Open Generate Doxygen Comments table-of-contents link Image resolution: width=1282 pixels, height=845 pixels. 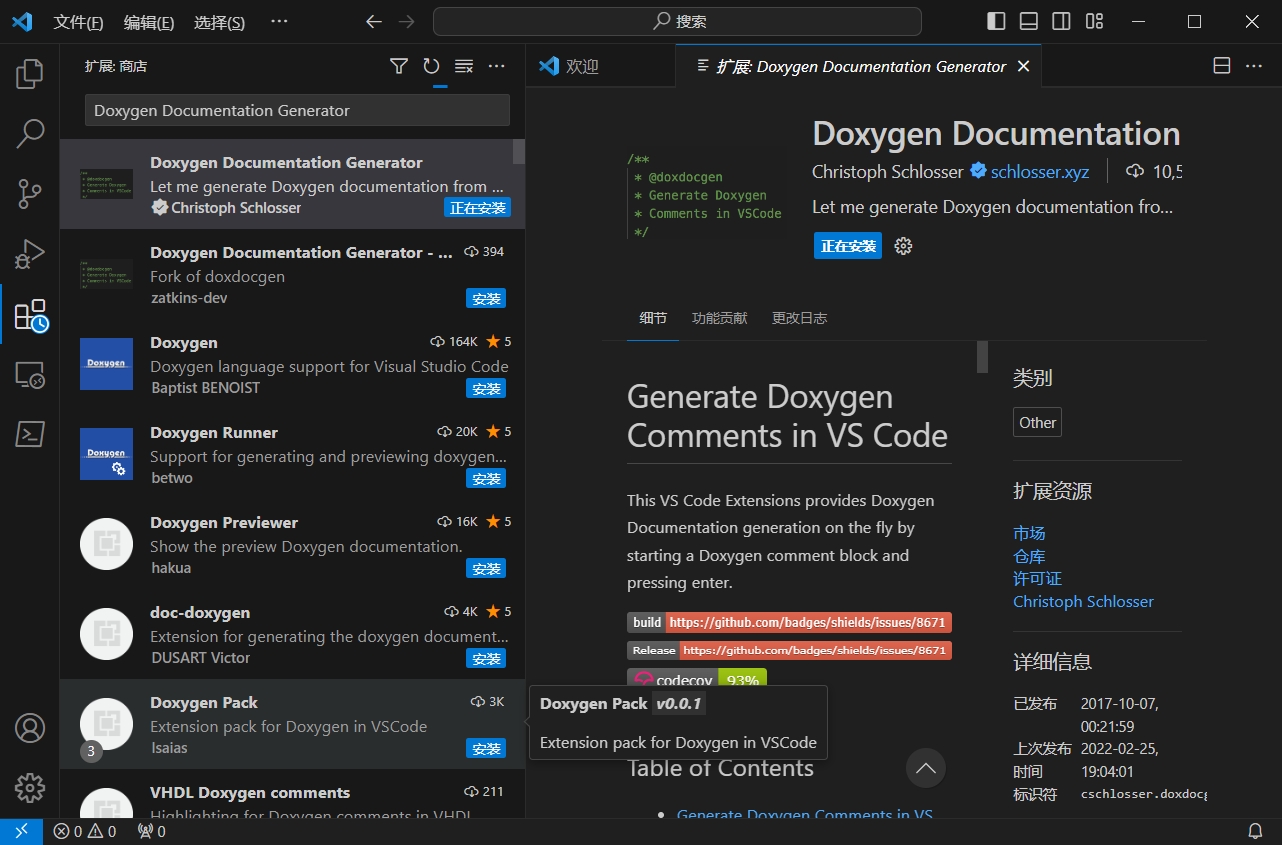(x=805, y=813)
